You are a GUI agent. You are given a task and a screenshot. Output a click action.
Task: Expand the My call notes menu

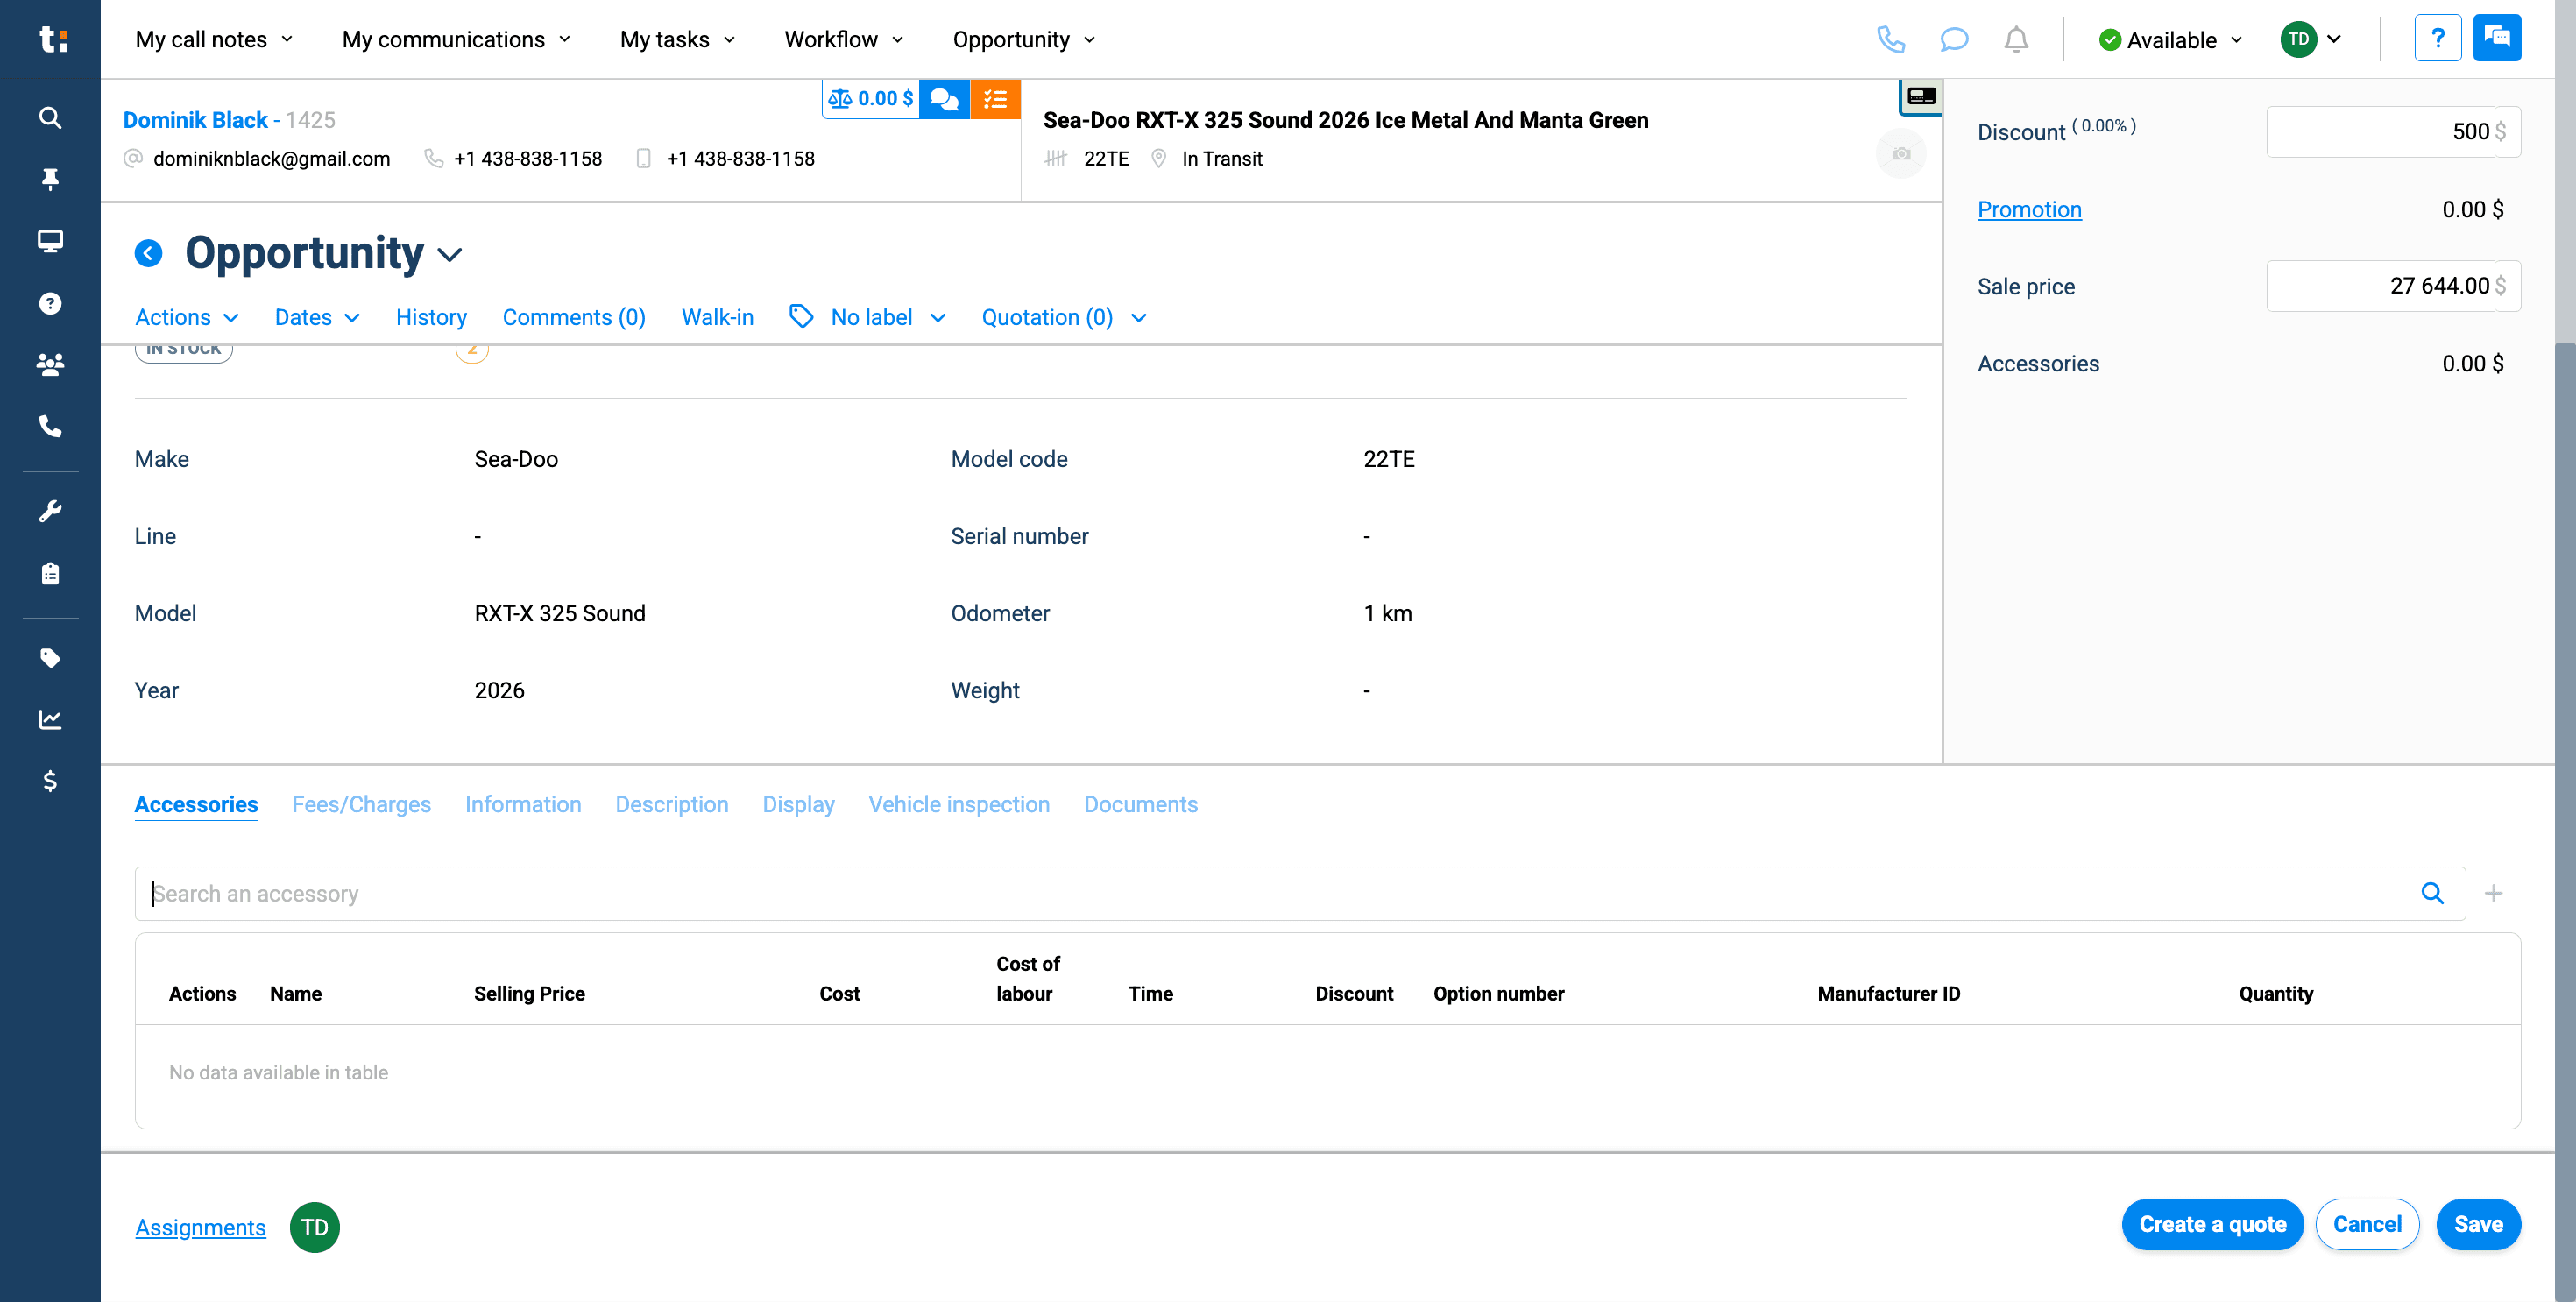(214, 39)
